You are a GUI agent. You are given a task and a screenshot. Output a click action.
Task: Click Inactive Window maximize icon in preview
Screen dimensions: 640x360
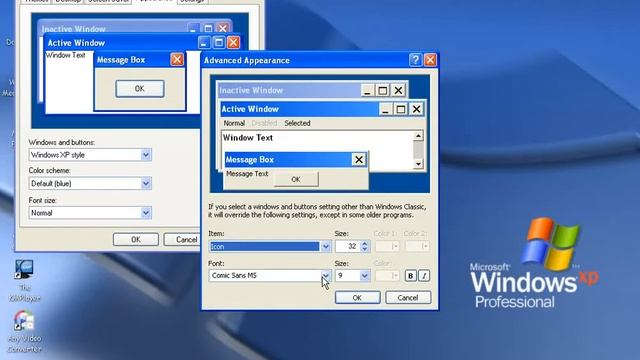pyautogui.click(x=382, y=90)
